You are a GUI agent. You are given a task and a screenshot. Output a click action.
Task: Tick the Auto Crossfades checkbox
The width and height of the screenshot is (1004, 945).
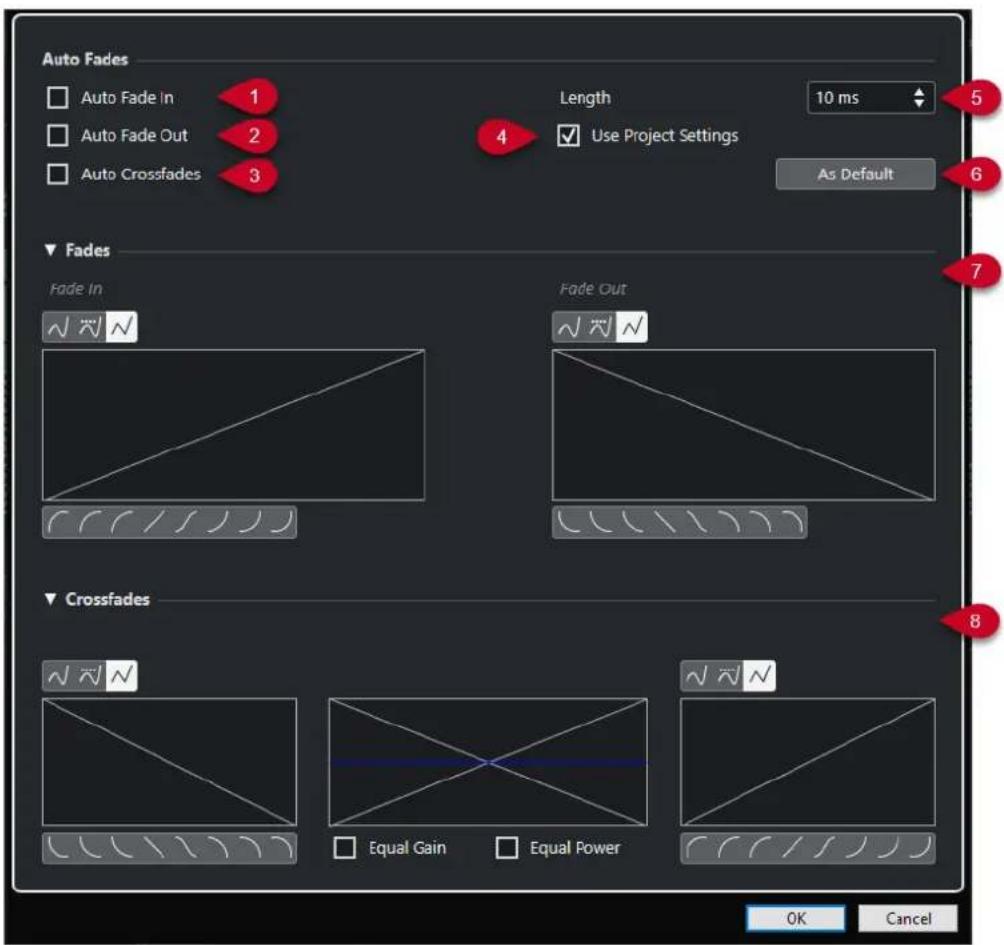point(58,174)
